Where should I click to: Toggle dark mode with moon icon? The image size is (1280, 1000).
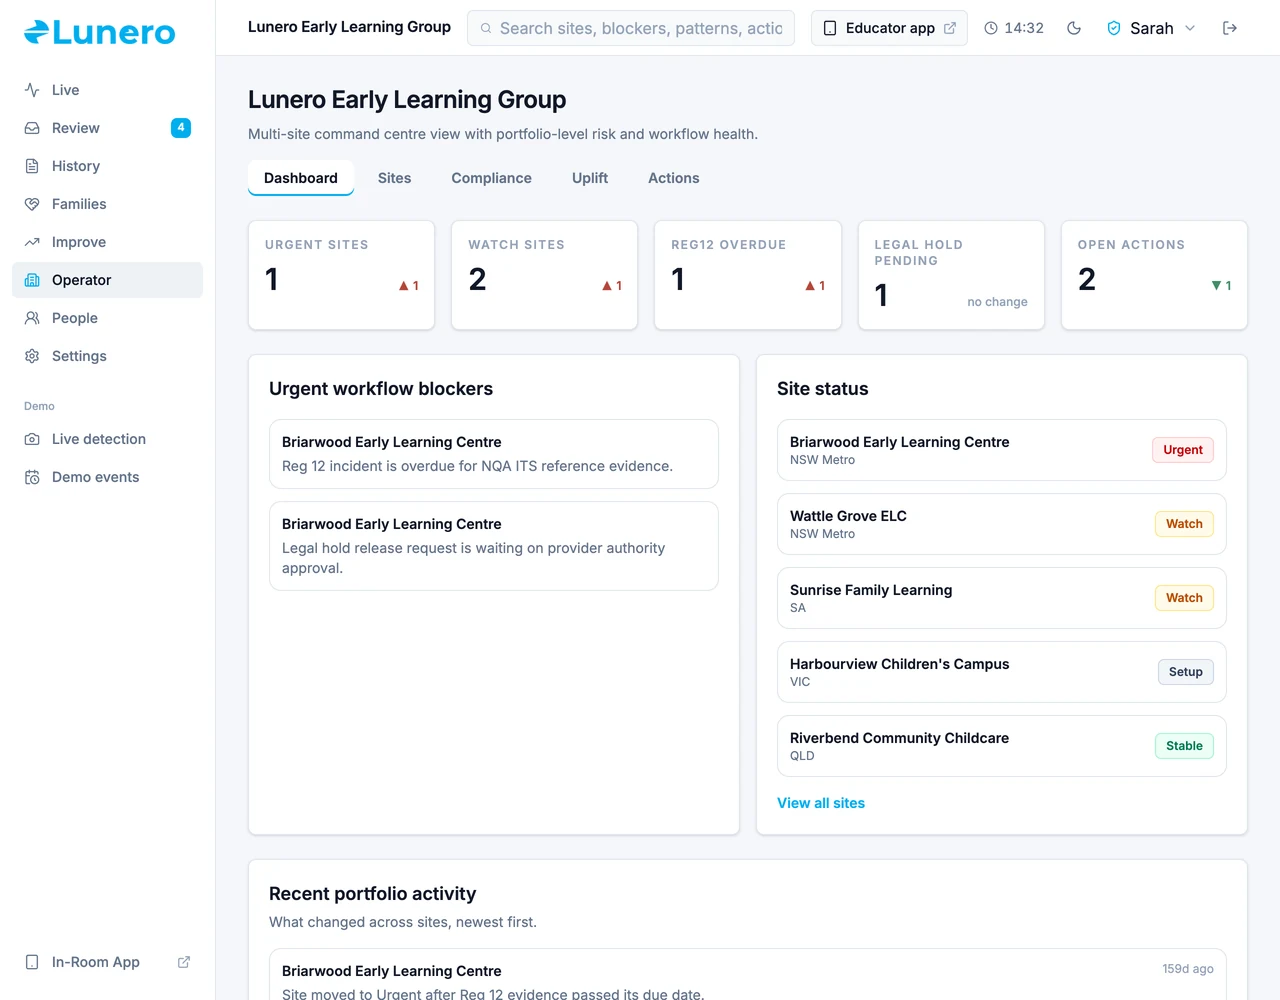[1074, 28]
